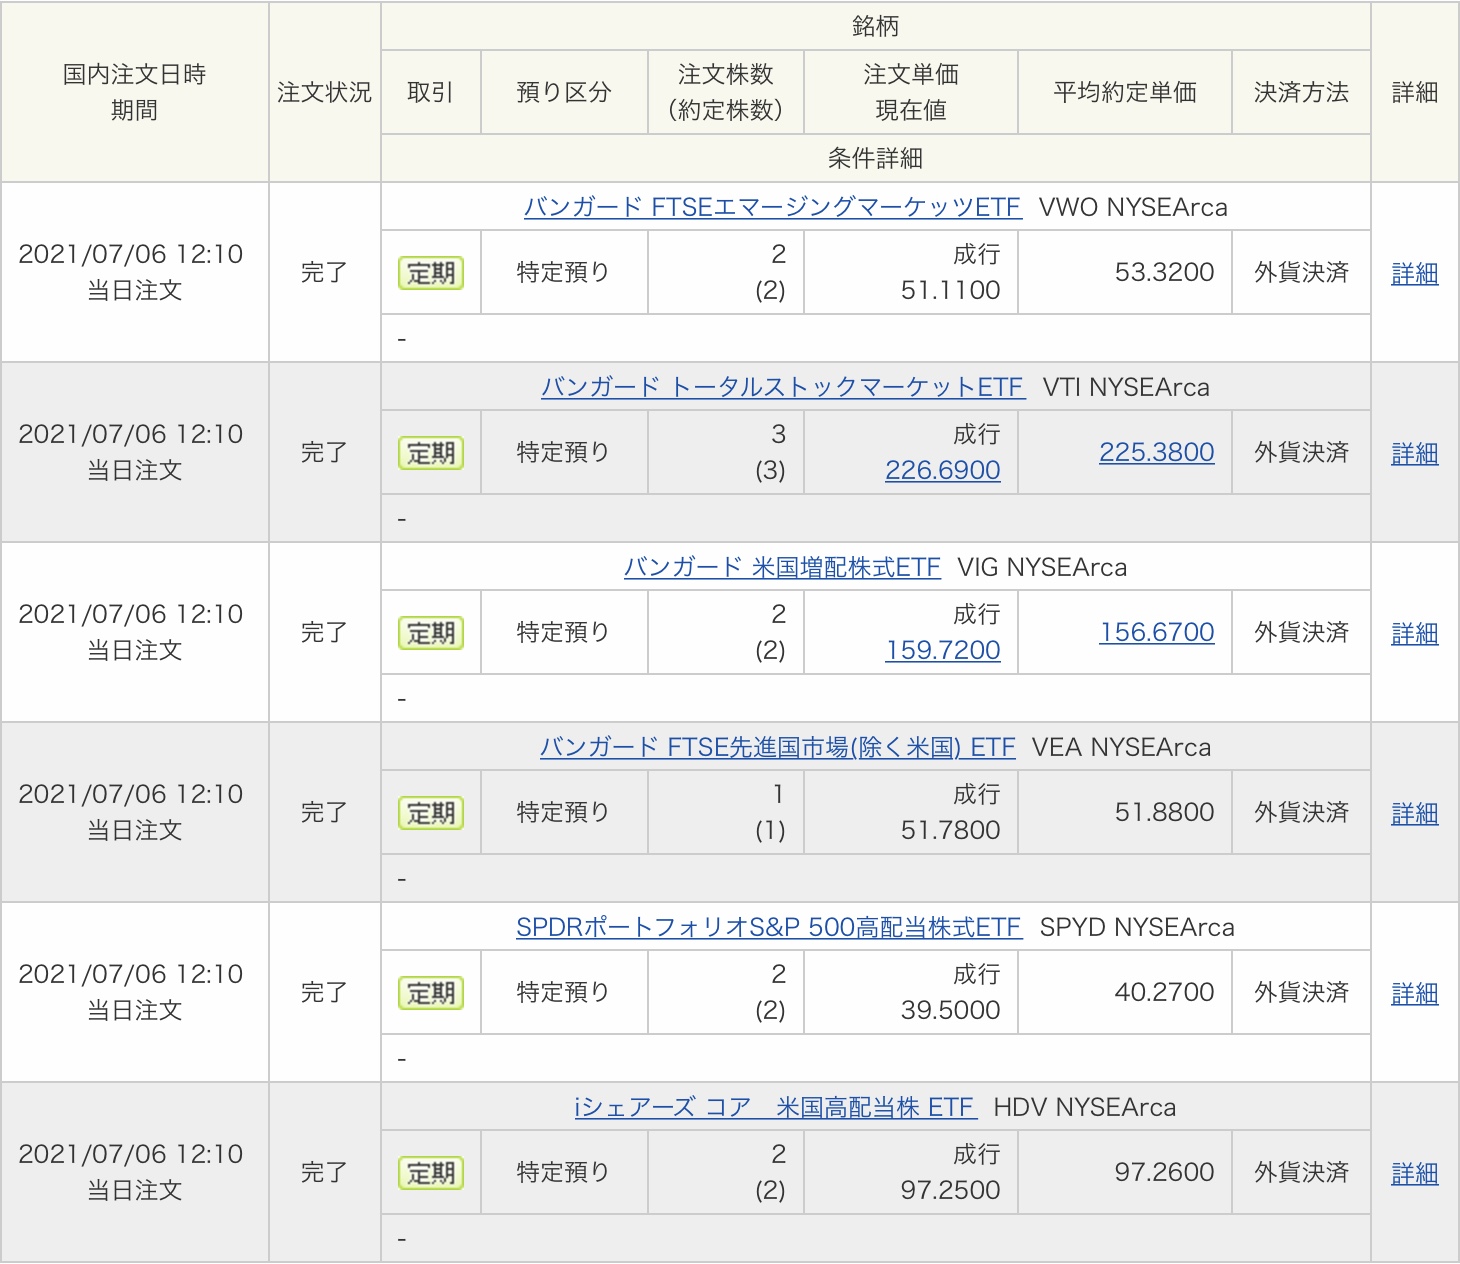The image size is (1460, 1264).
Task: Click the 条件詳細 header cell
Action: 875,158
